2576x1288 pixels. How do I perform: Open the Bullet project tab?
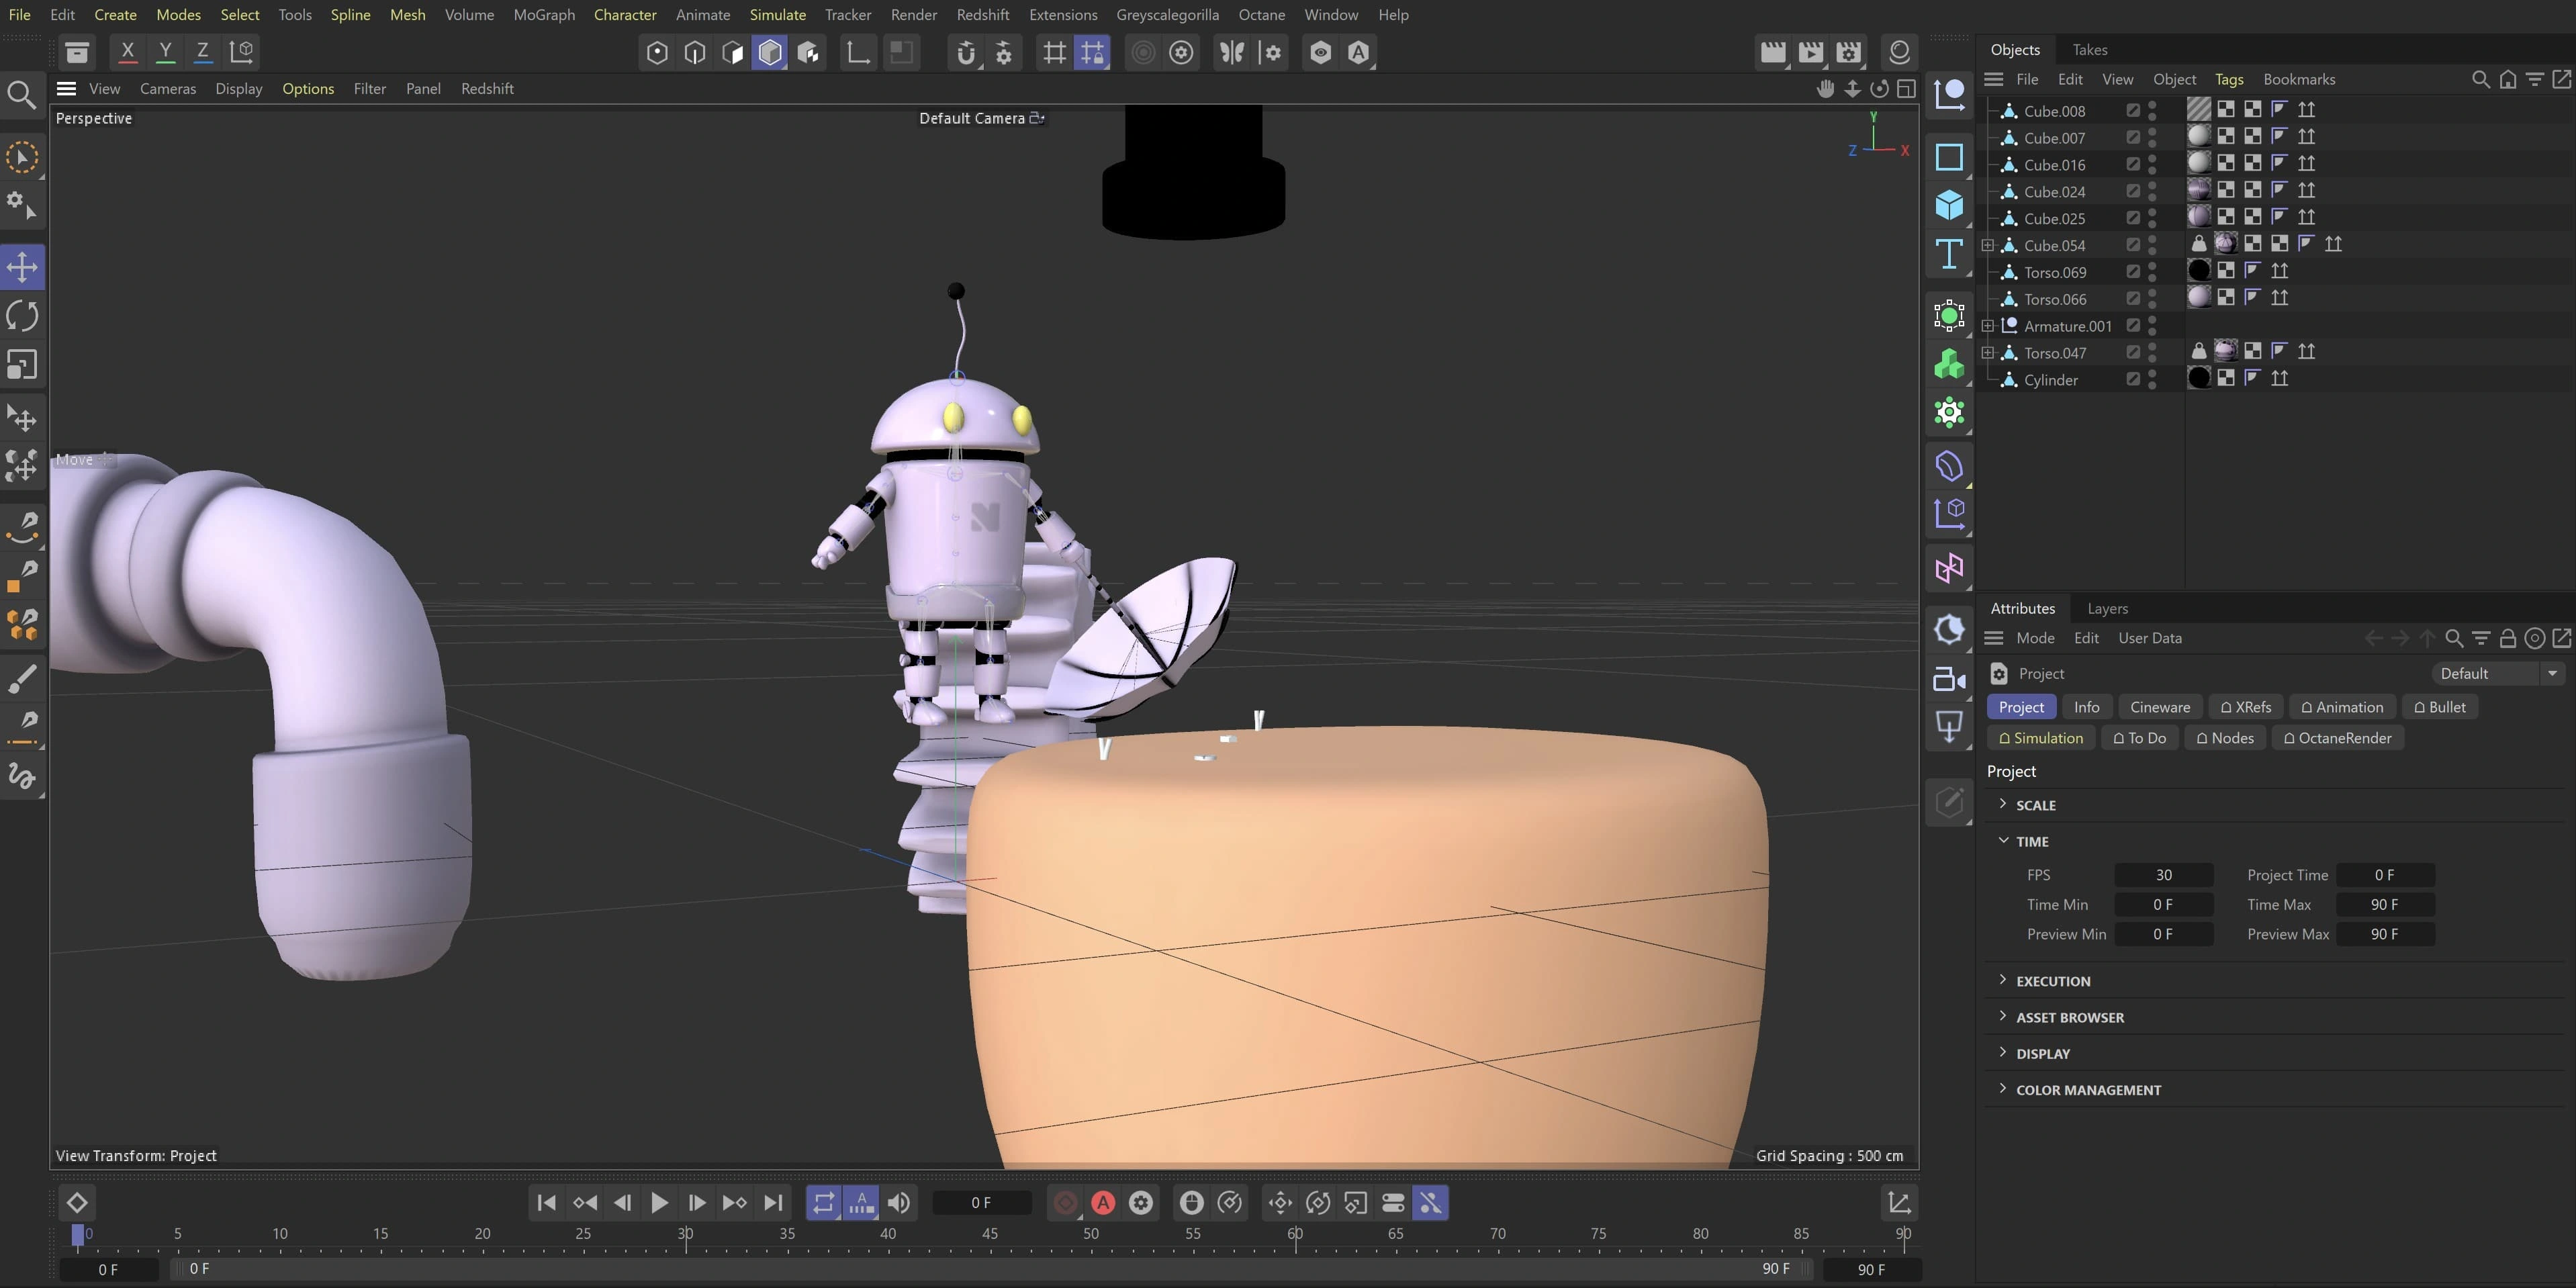tap(2439, 707)
